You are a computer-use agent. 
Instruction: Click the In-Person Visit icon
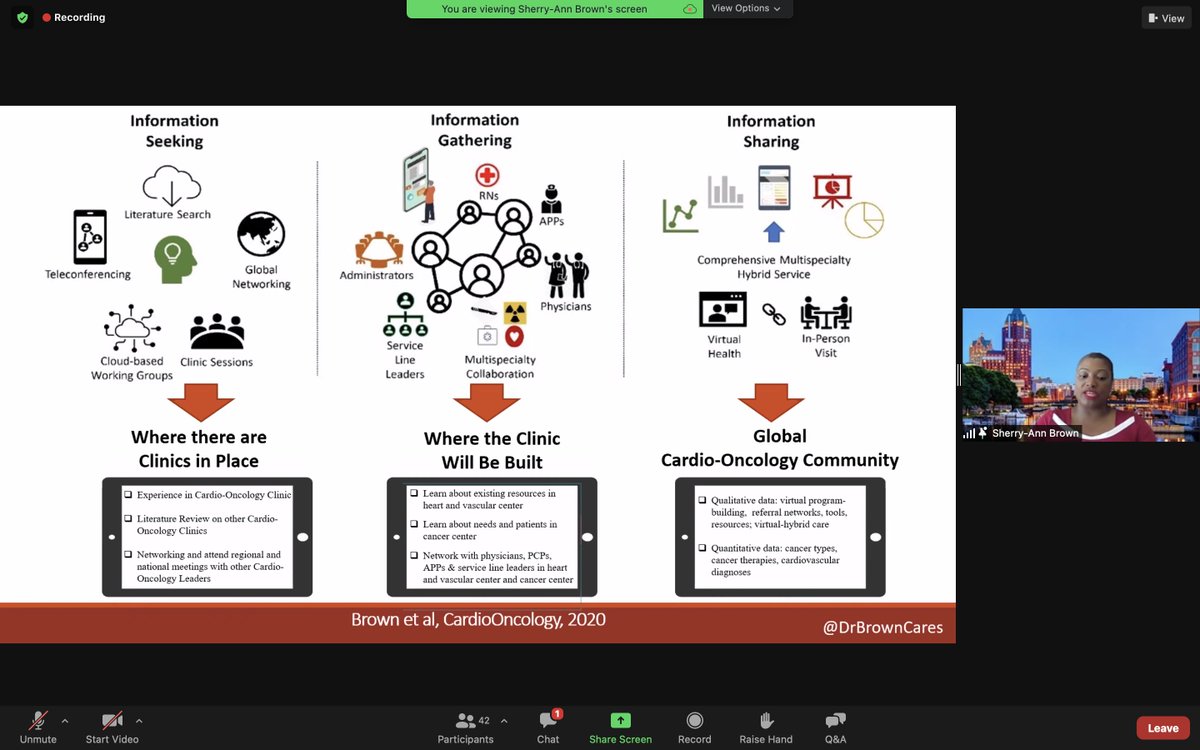[826, 314]
